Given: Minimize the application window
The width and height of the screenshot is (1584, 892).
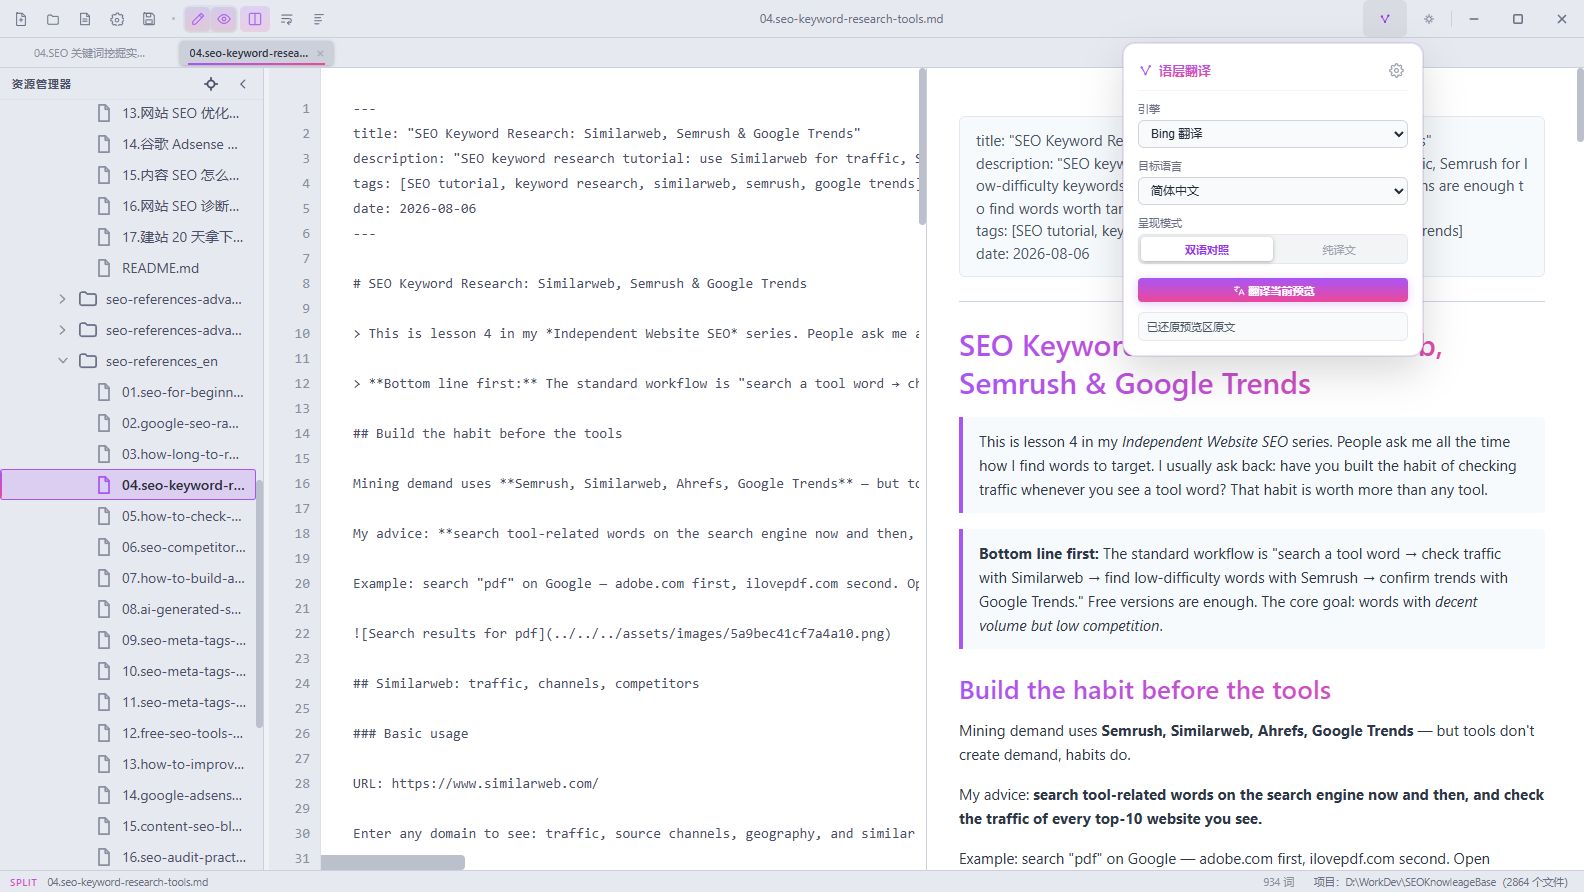Looking at the screenshot, I should point(1473,19).
